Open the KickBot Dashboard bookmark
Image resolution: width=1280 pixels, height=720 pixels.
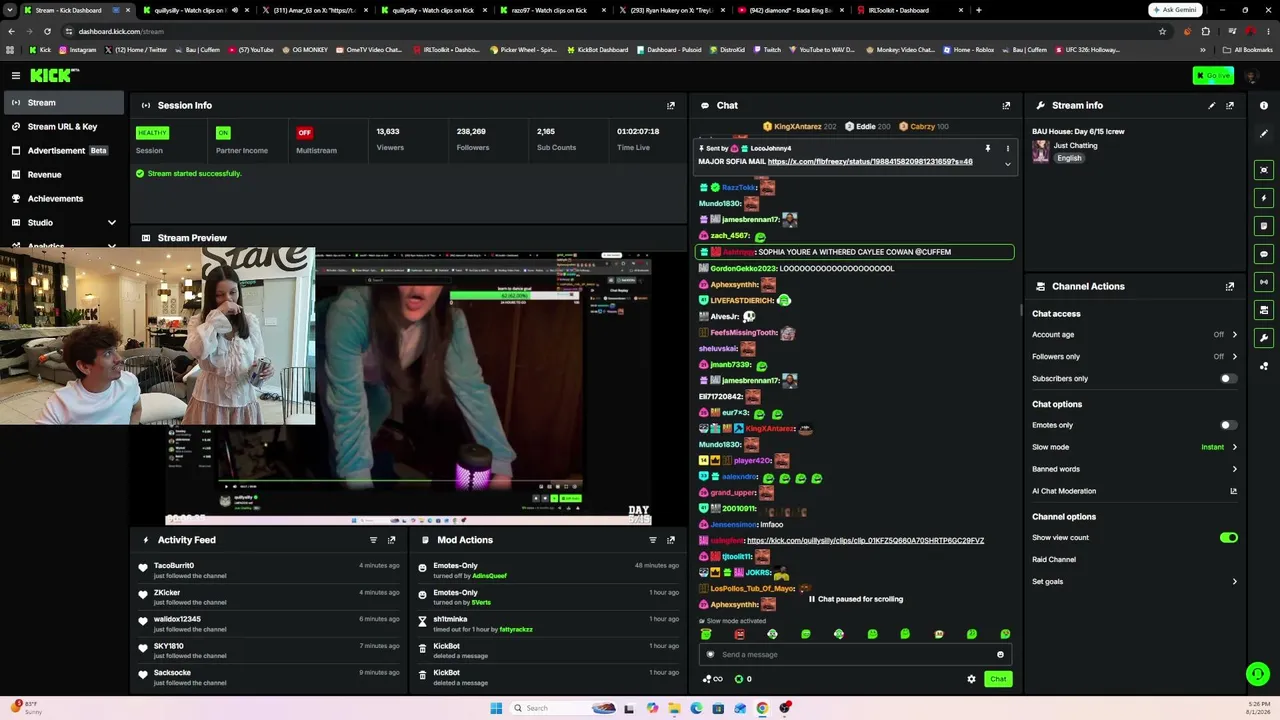tap(599, 50)
